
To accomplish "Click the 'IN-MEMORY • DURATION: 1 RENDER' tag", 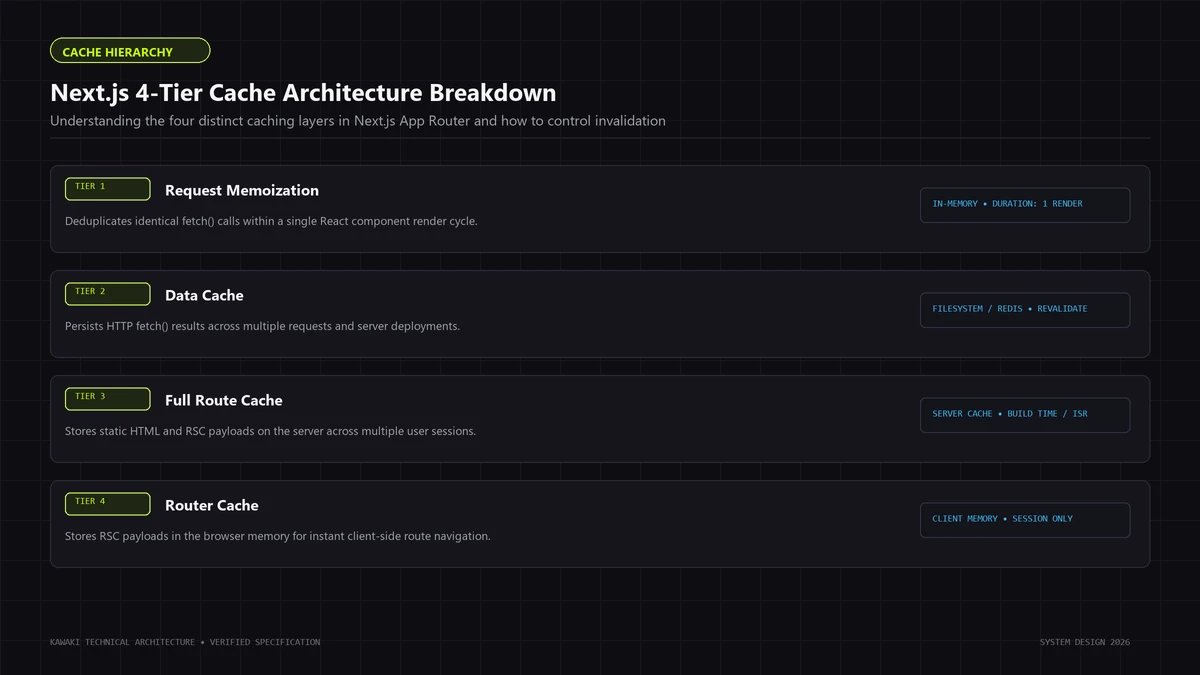I will (x=1025, y=205).
